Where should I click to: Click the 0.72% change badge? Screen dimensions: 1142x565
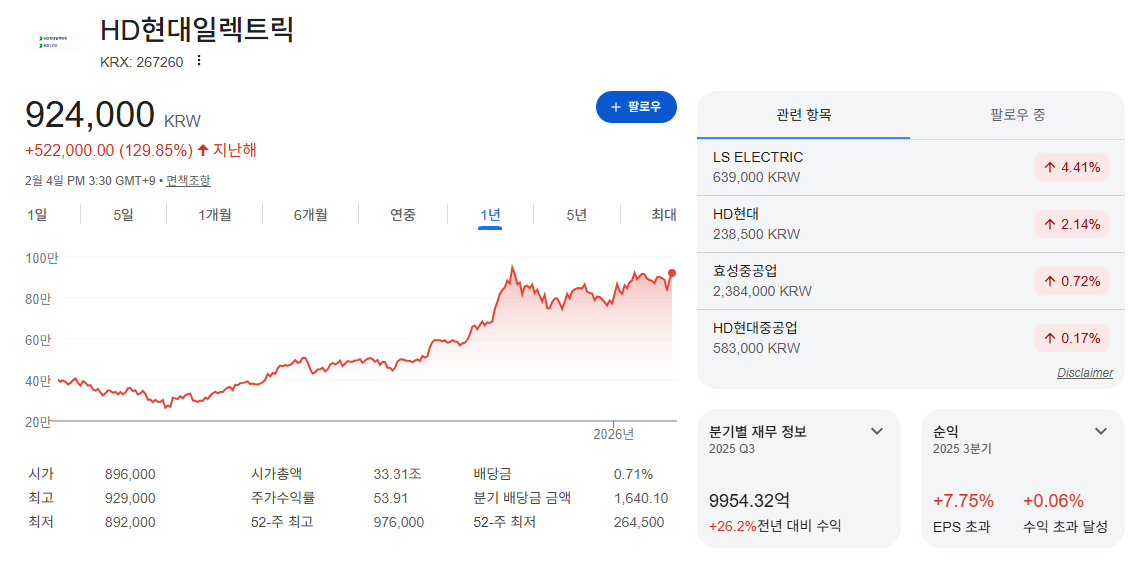click(x=1071, y=281)
